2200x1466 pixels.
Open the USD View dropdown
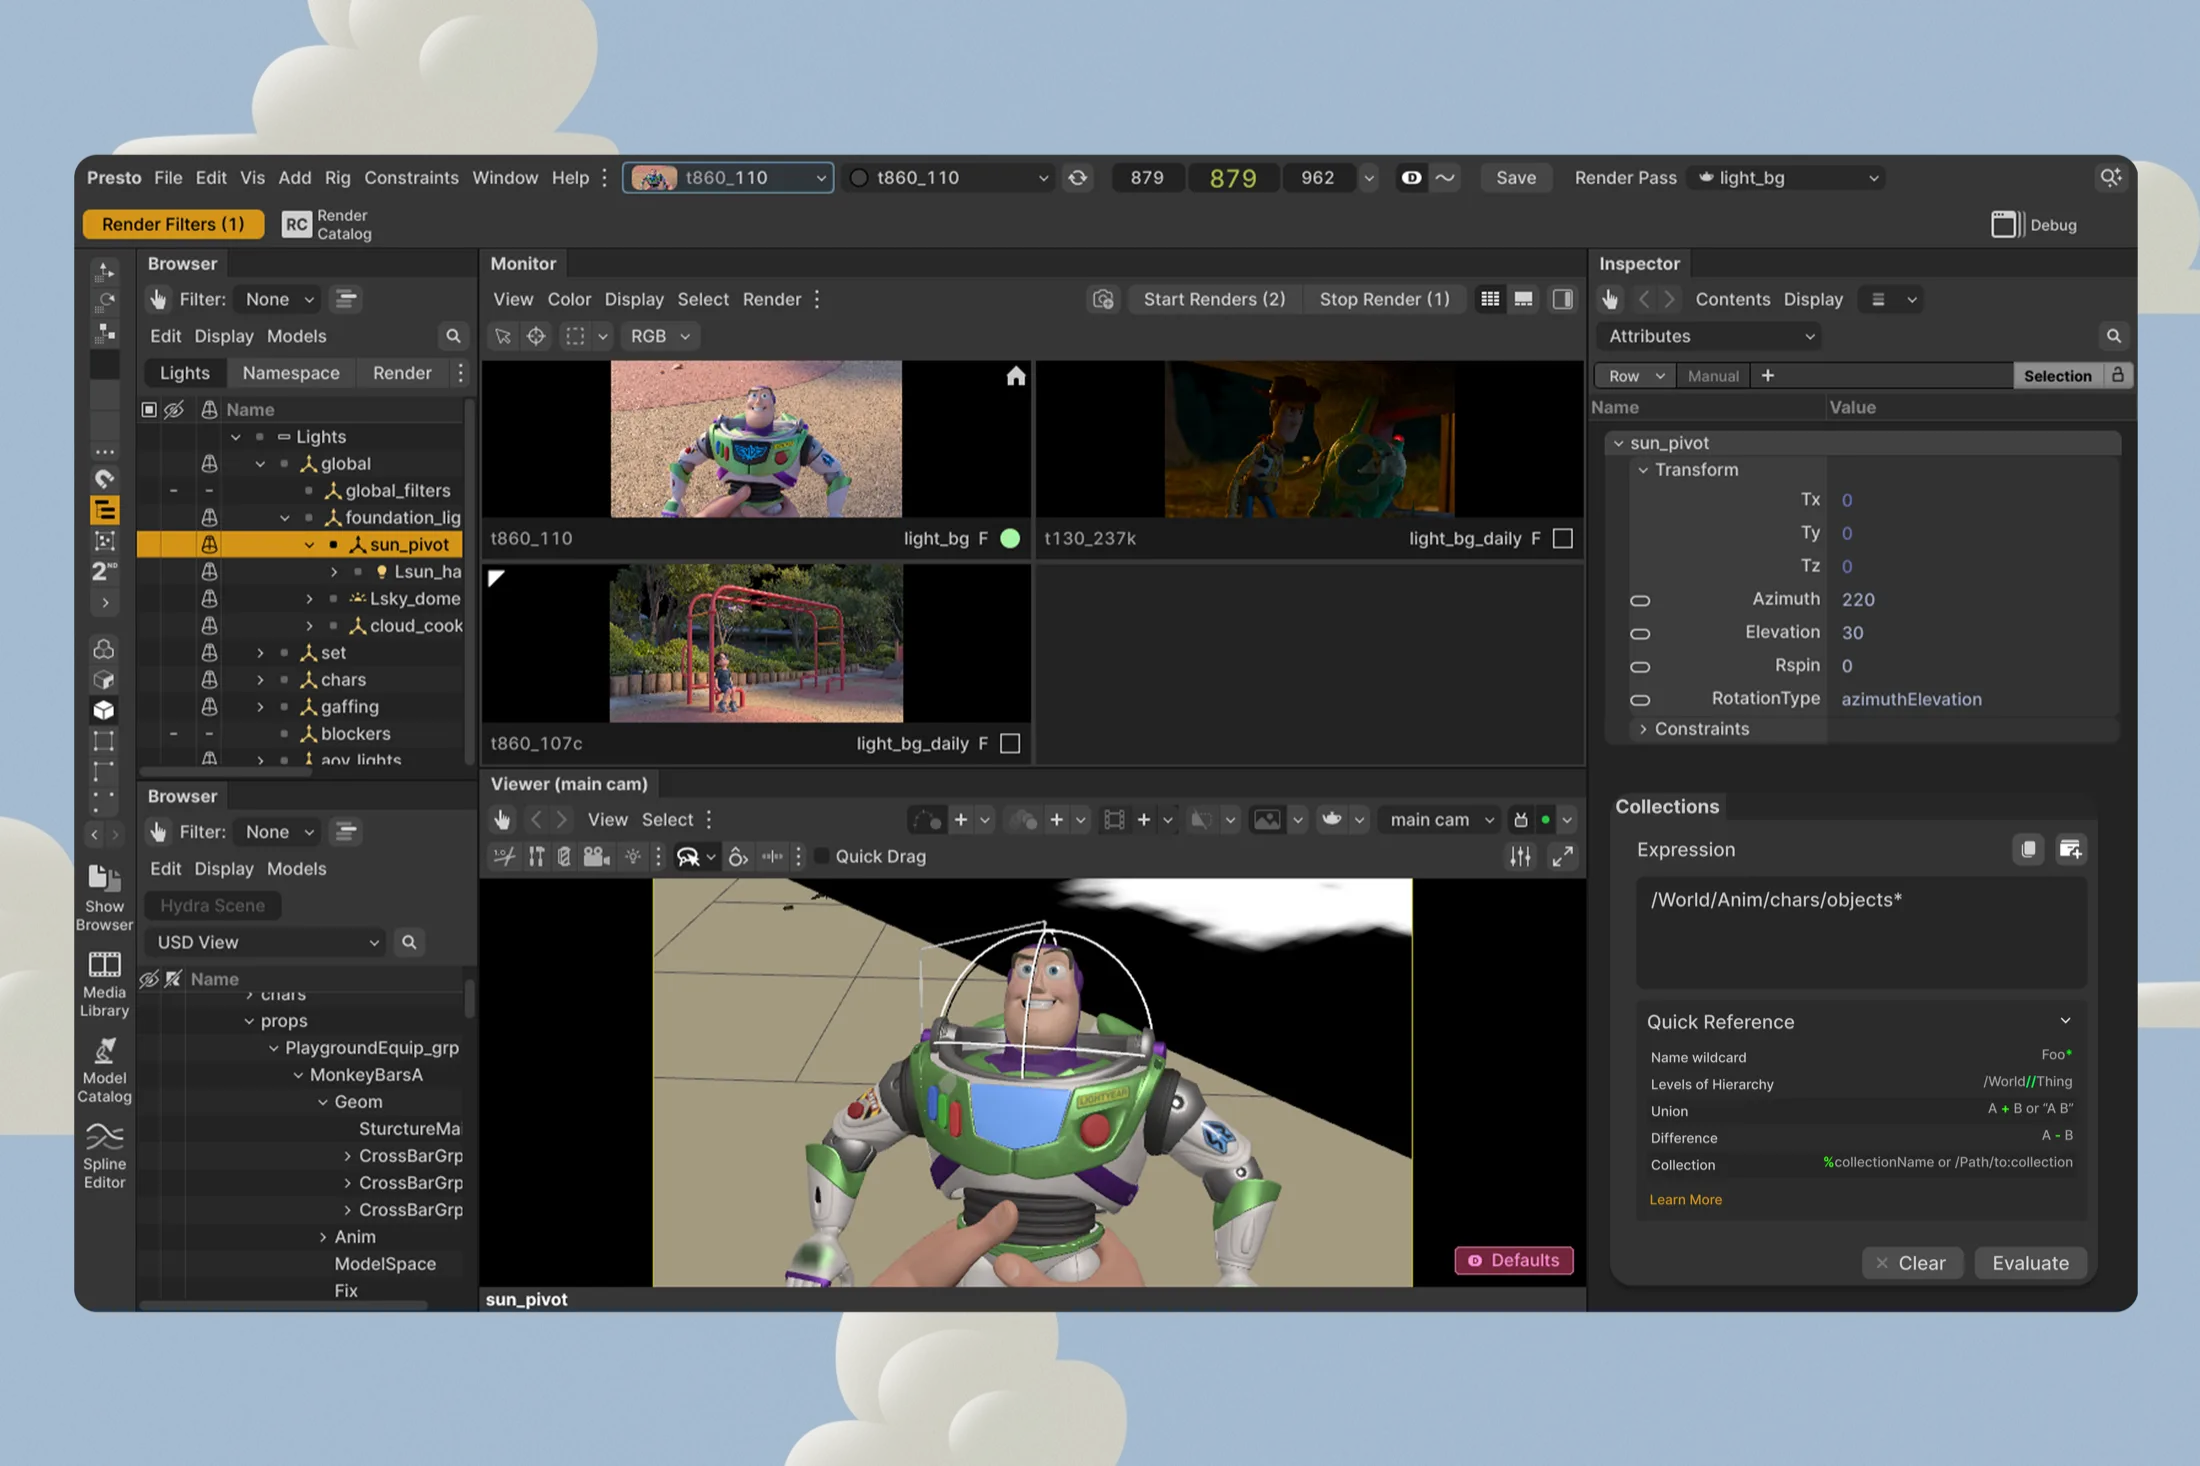click(x=266, y=942)
